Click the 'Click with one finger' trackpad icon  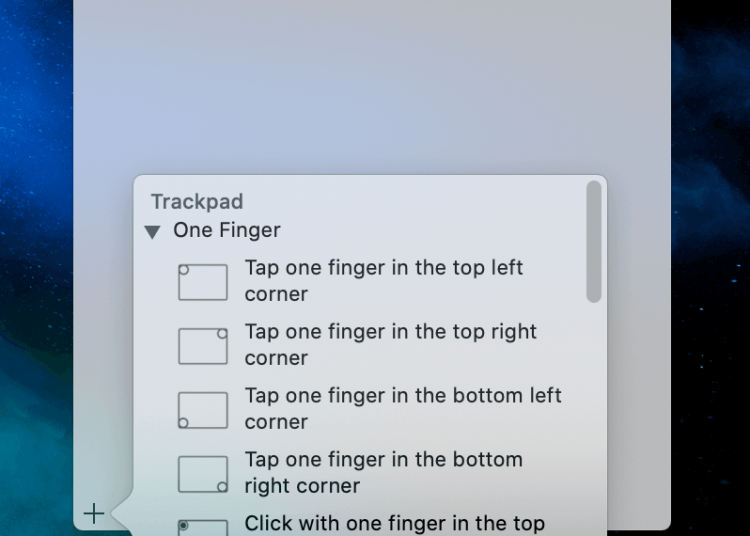203,527
